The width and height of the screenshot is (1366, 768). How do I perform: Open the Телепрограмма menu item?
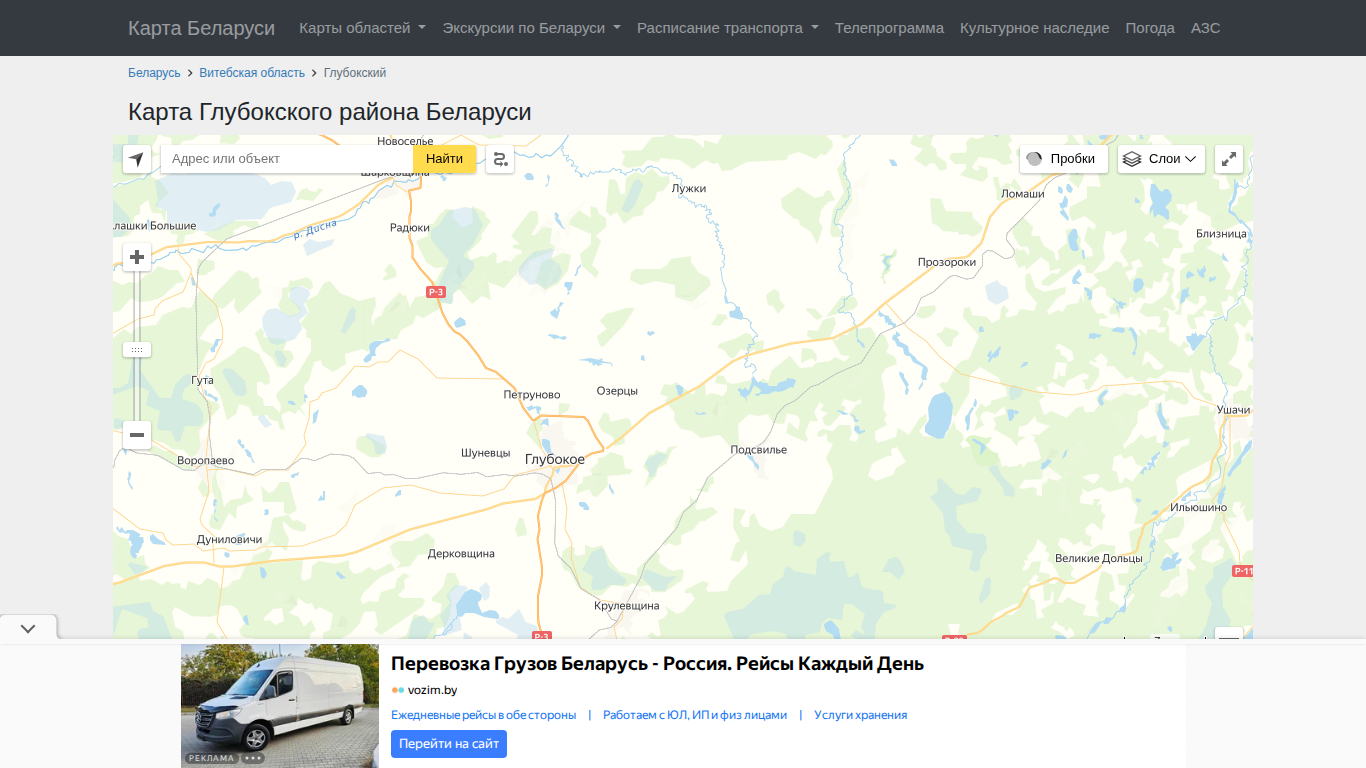coord(889,28)
